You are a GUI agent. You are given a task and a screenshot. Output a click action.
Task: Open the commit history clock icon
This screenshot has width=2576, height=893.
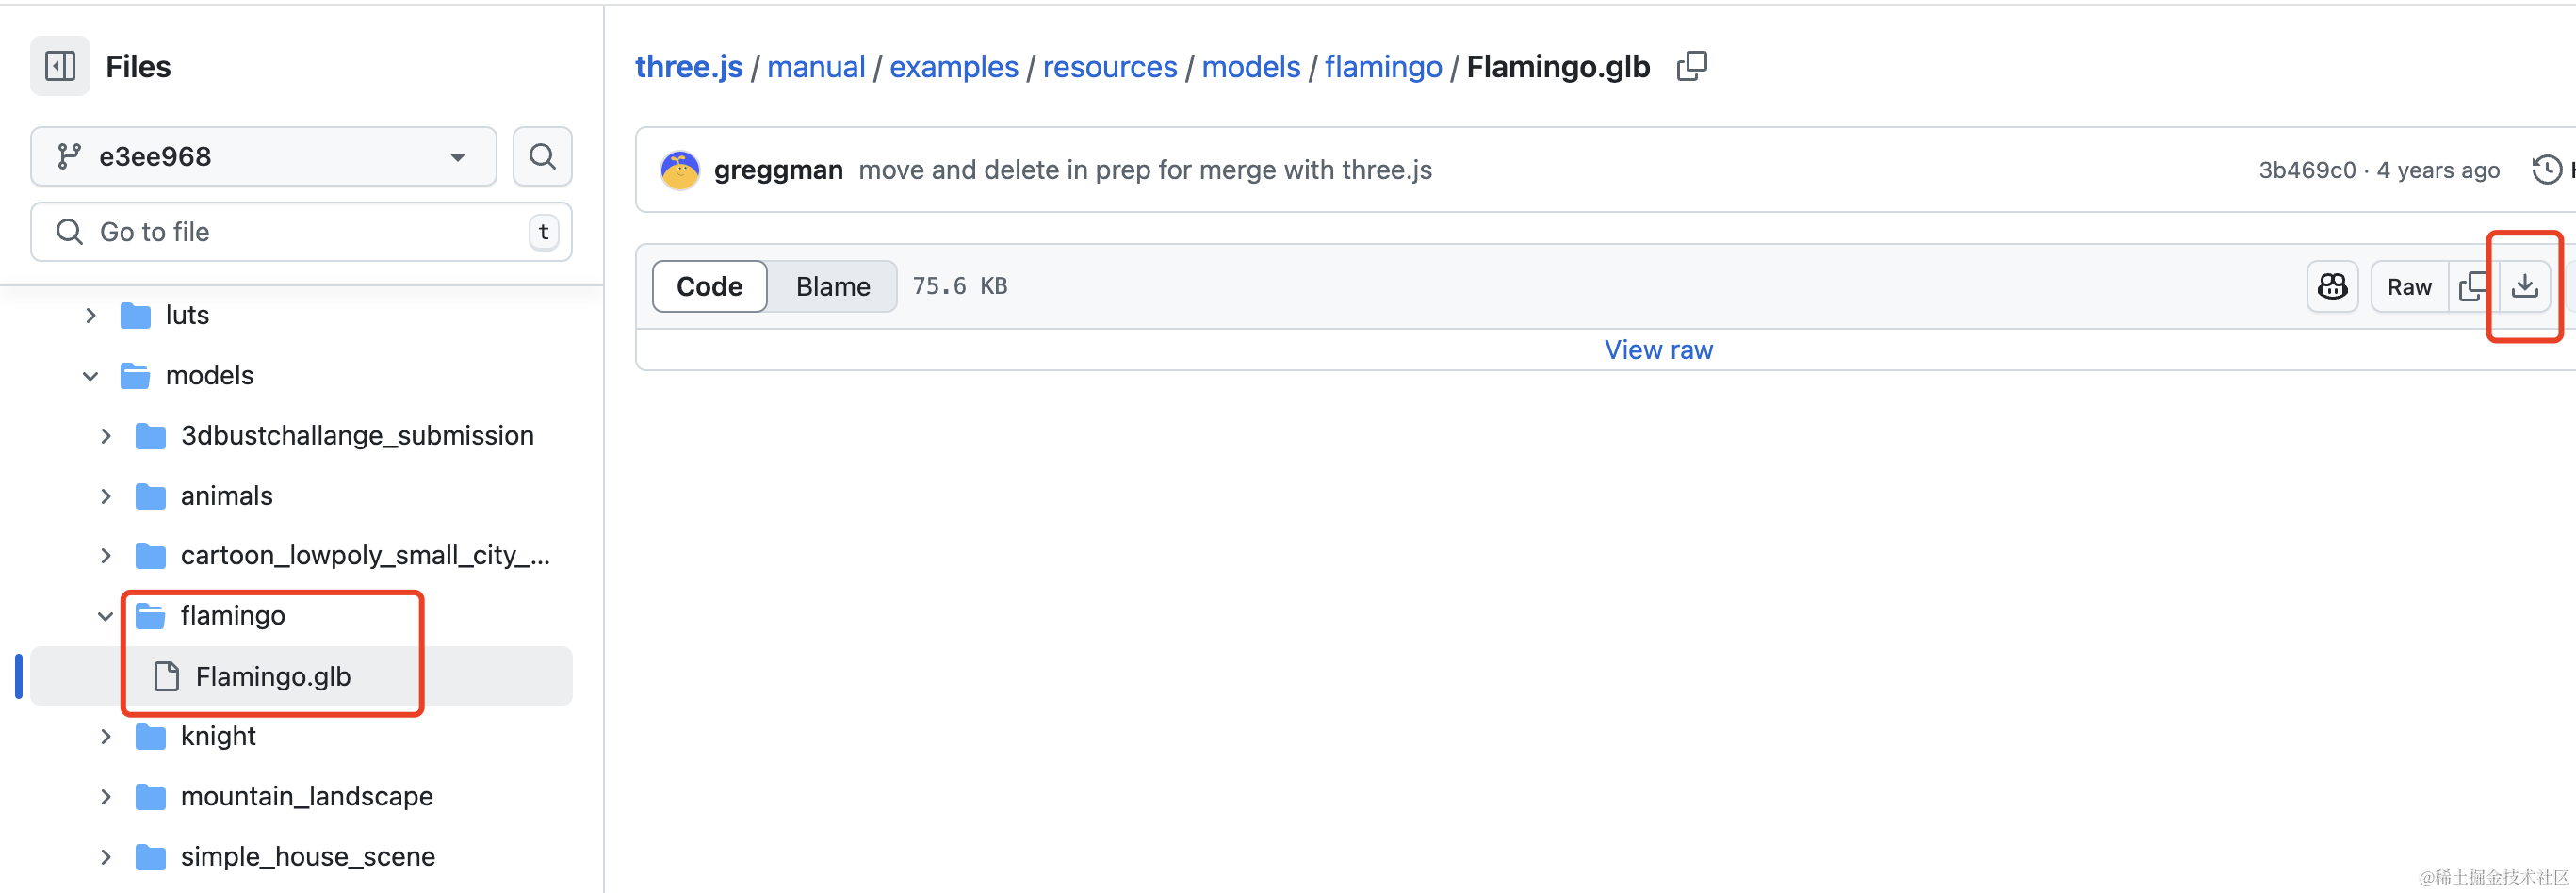click(x=2546, y=170)
